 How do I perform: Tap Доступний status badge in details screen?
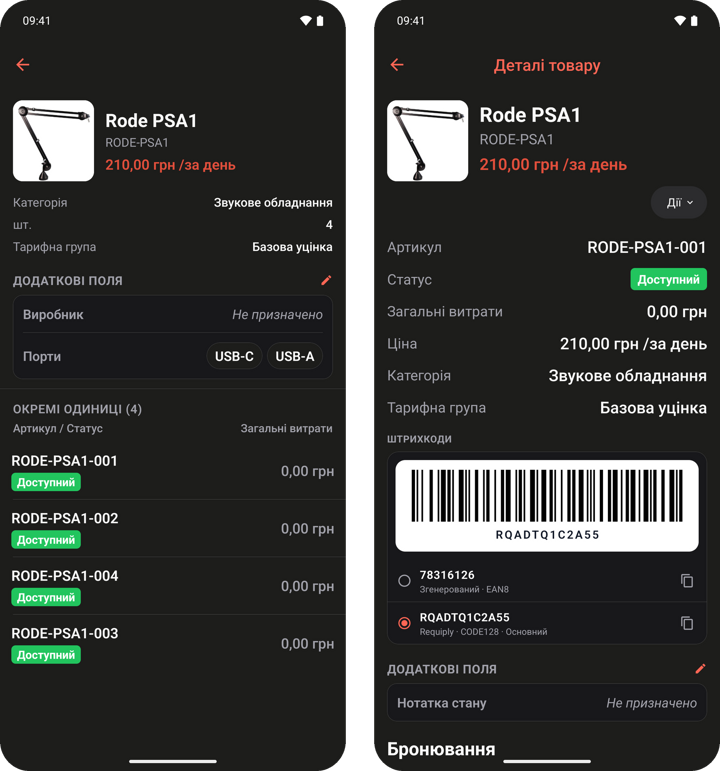(668, 279)
